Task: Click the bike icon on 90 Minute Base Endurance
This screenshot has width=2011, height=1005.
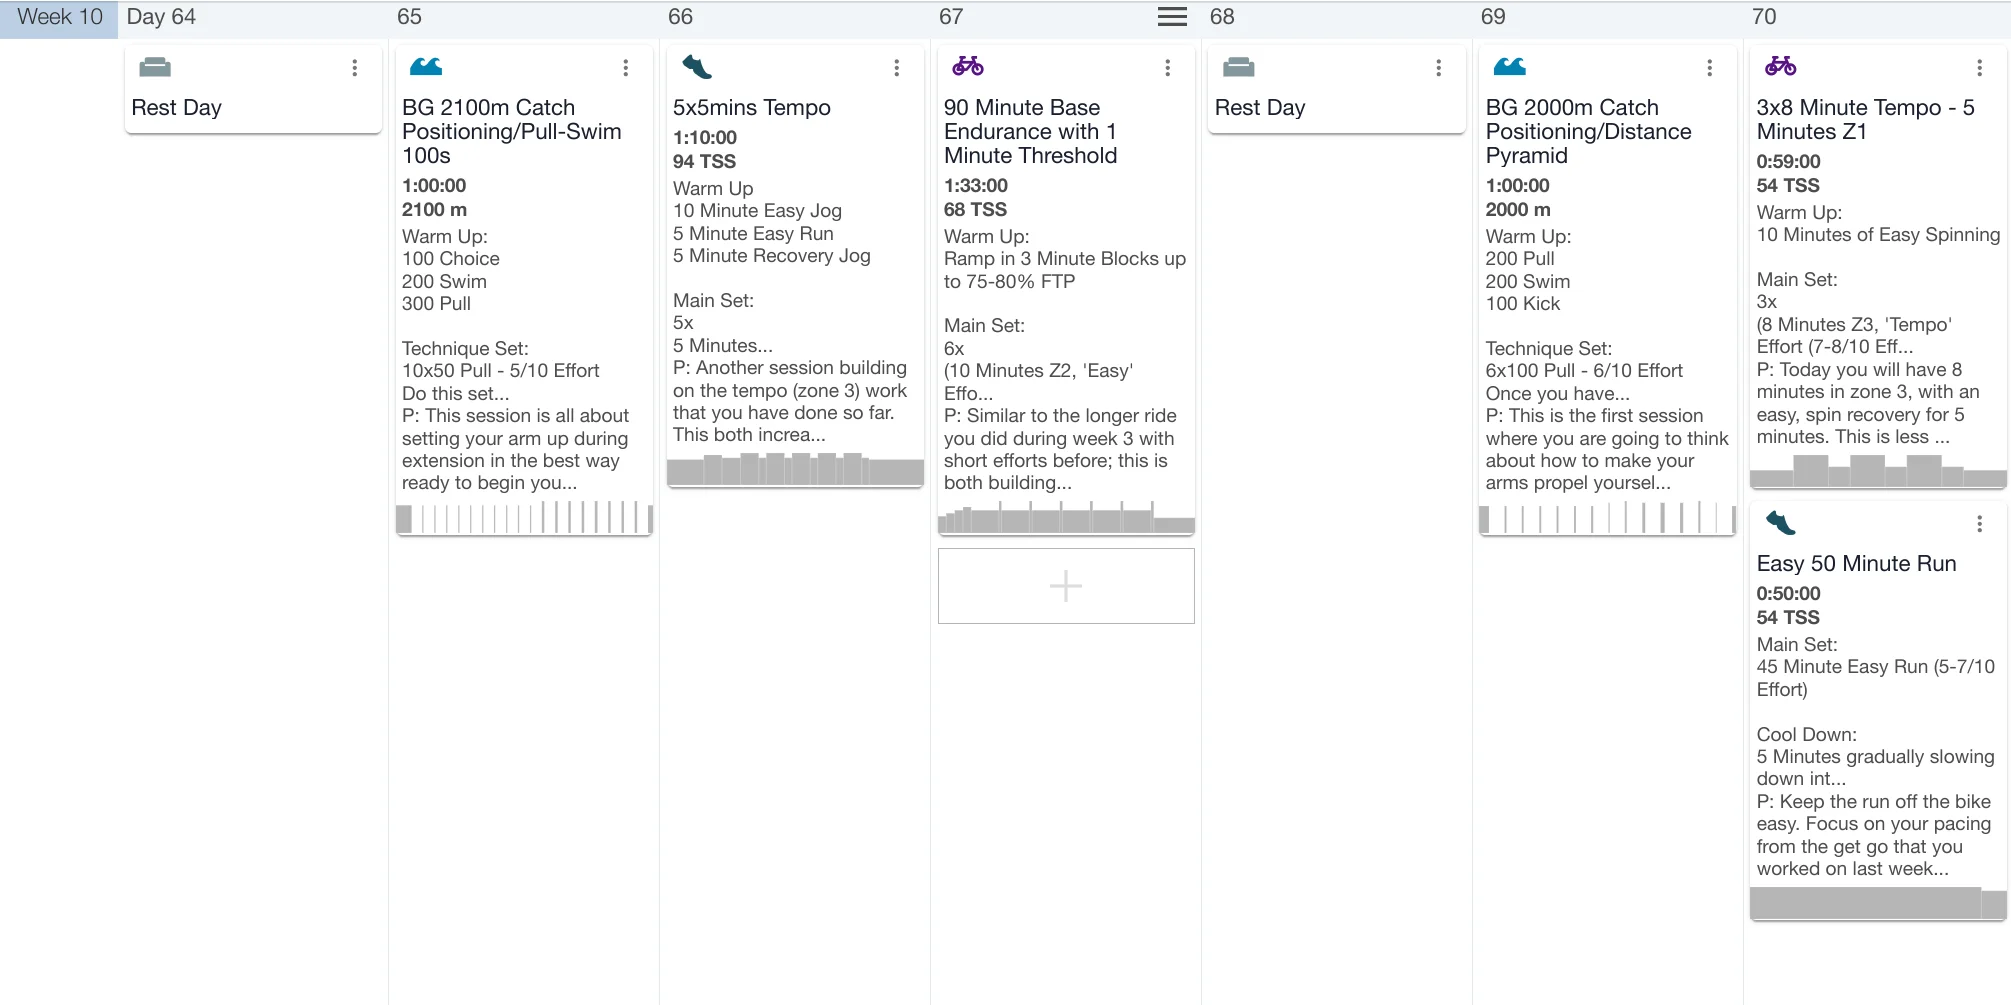Action: click(967, 67)
